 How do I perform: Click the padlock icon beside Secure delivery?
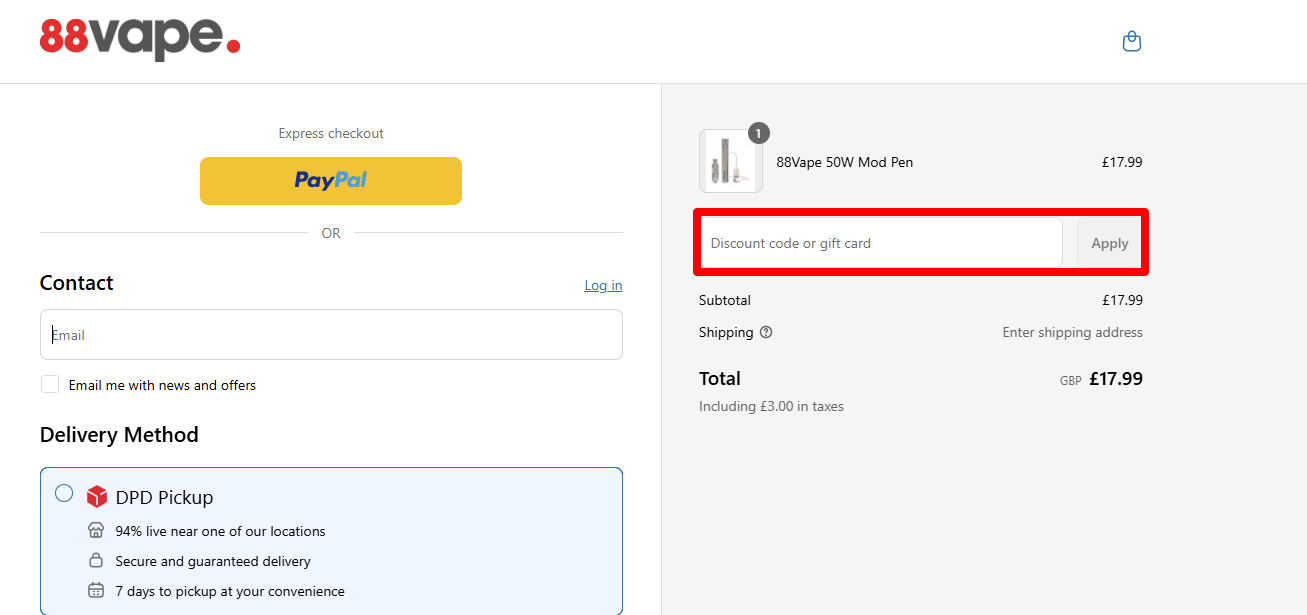click(96, 561)
